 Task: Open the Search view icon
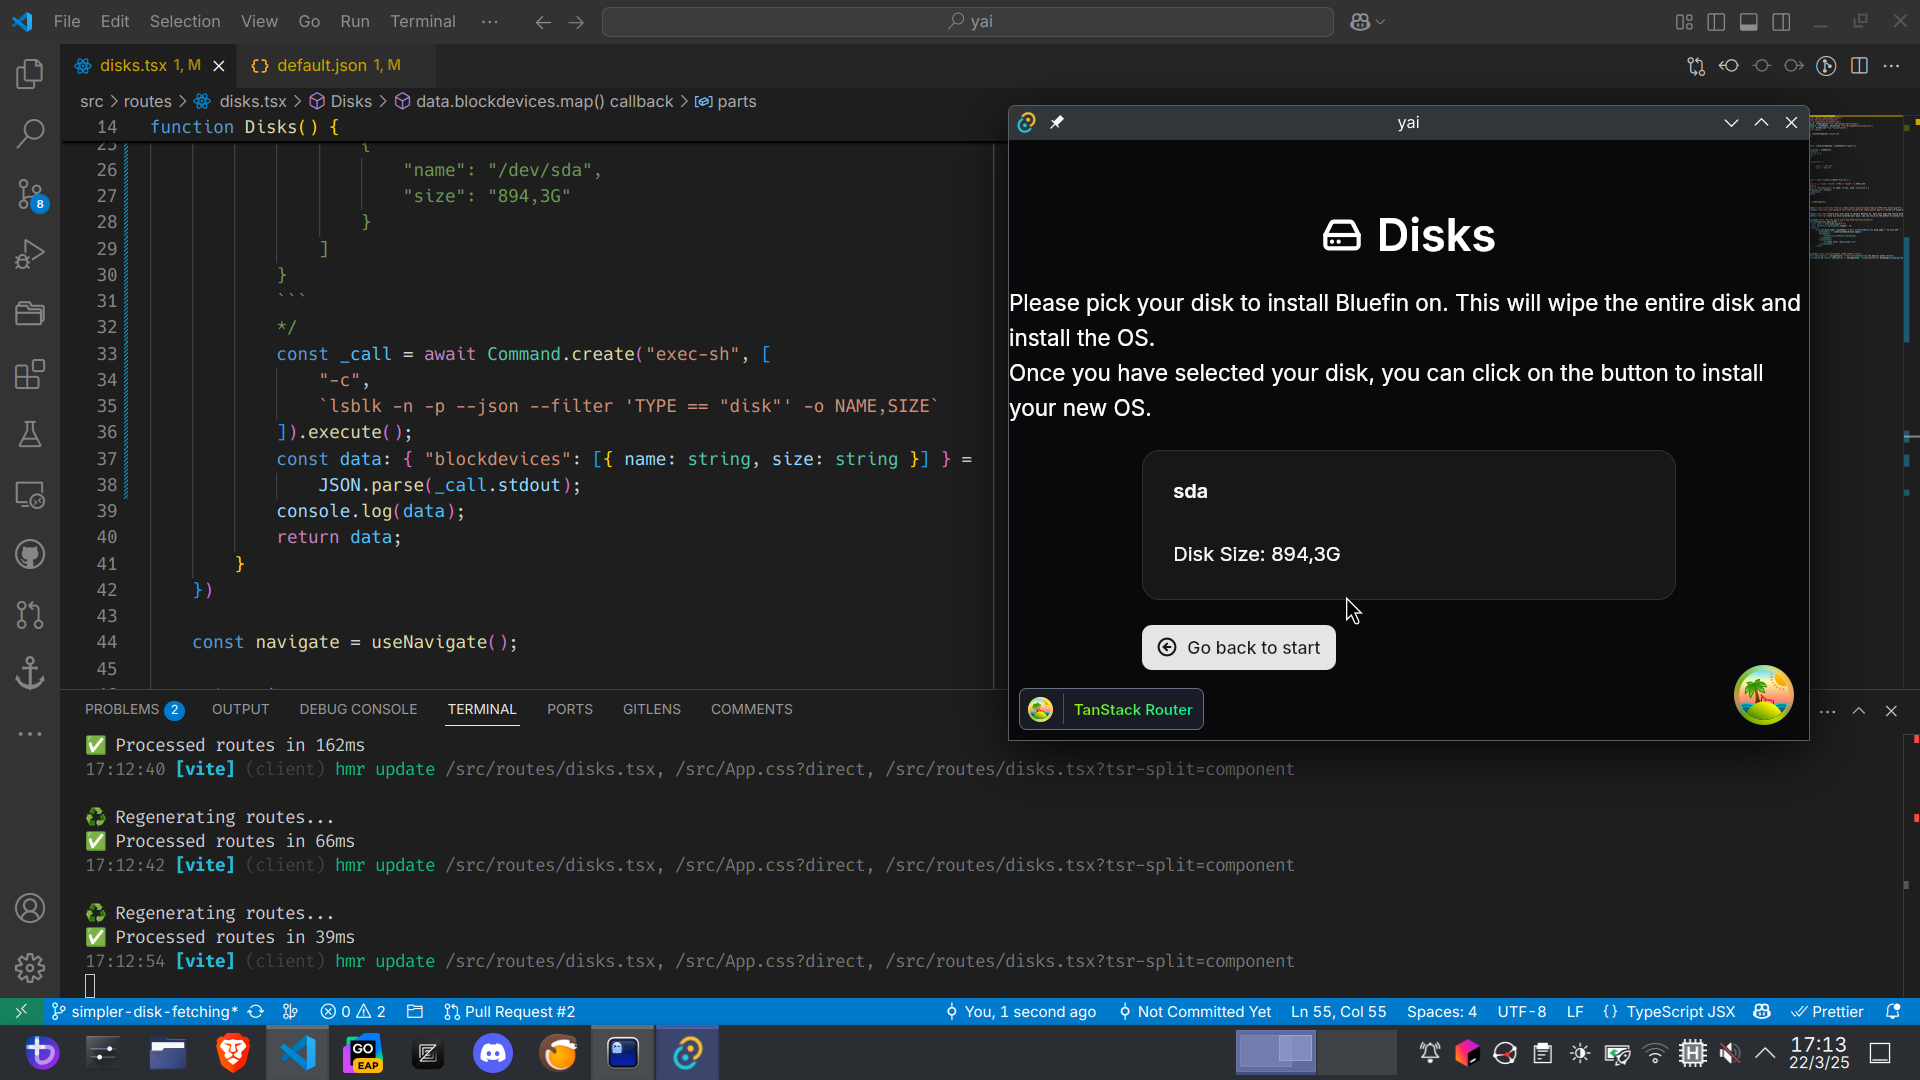pos(30,133)
